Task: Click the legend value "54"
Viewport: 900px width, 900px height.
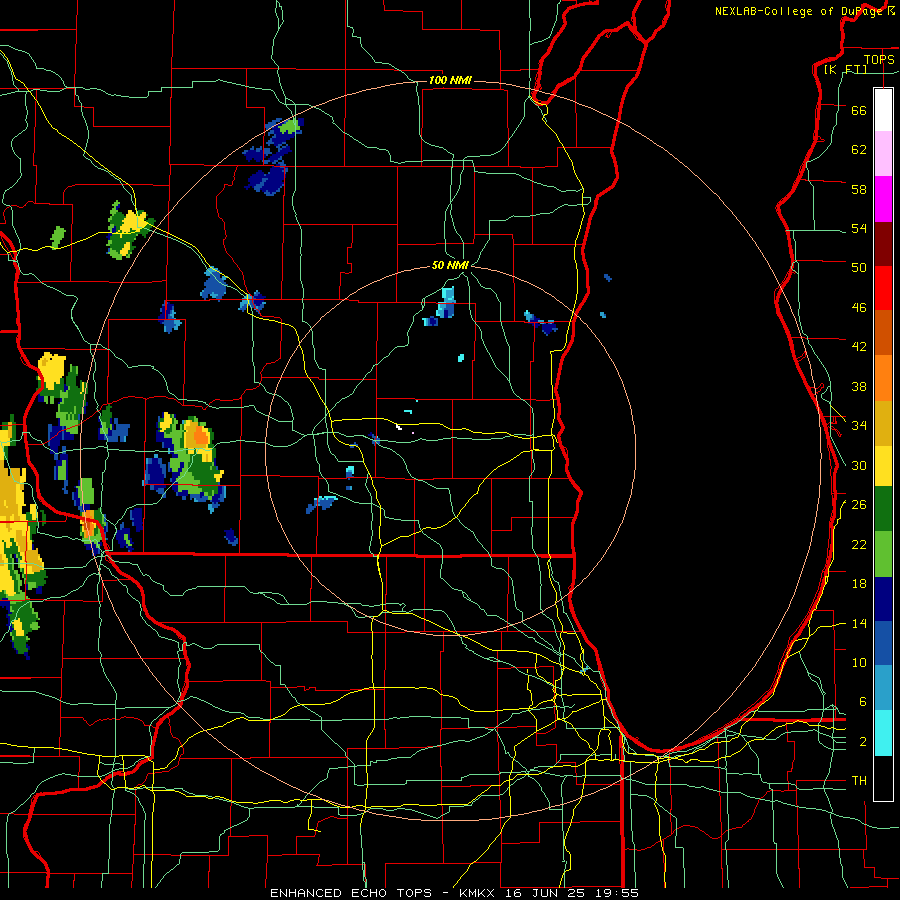Action: (x=859, y=228)
